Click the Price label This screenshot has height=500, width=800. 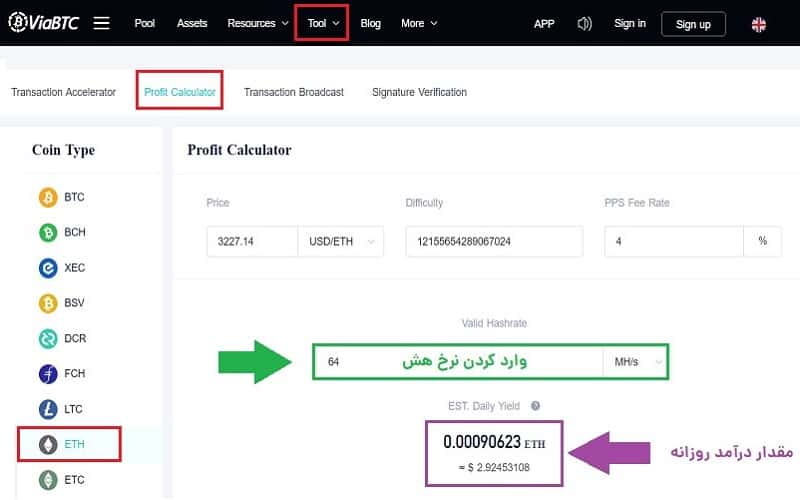pos(218,203)
